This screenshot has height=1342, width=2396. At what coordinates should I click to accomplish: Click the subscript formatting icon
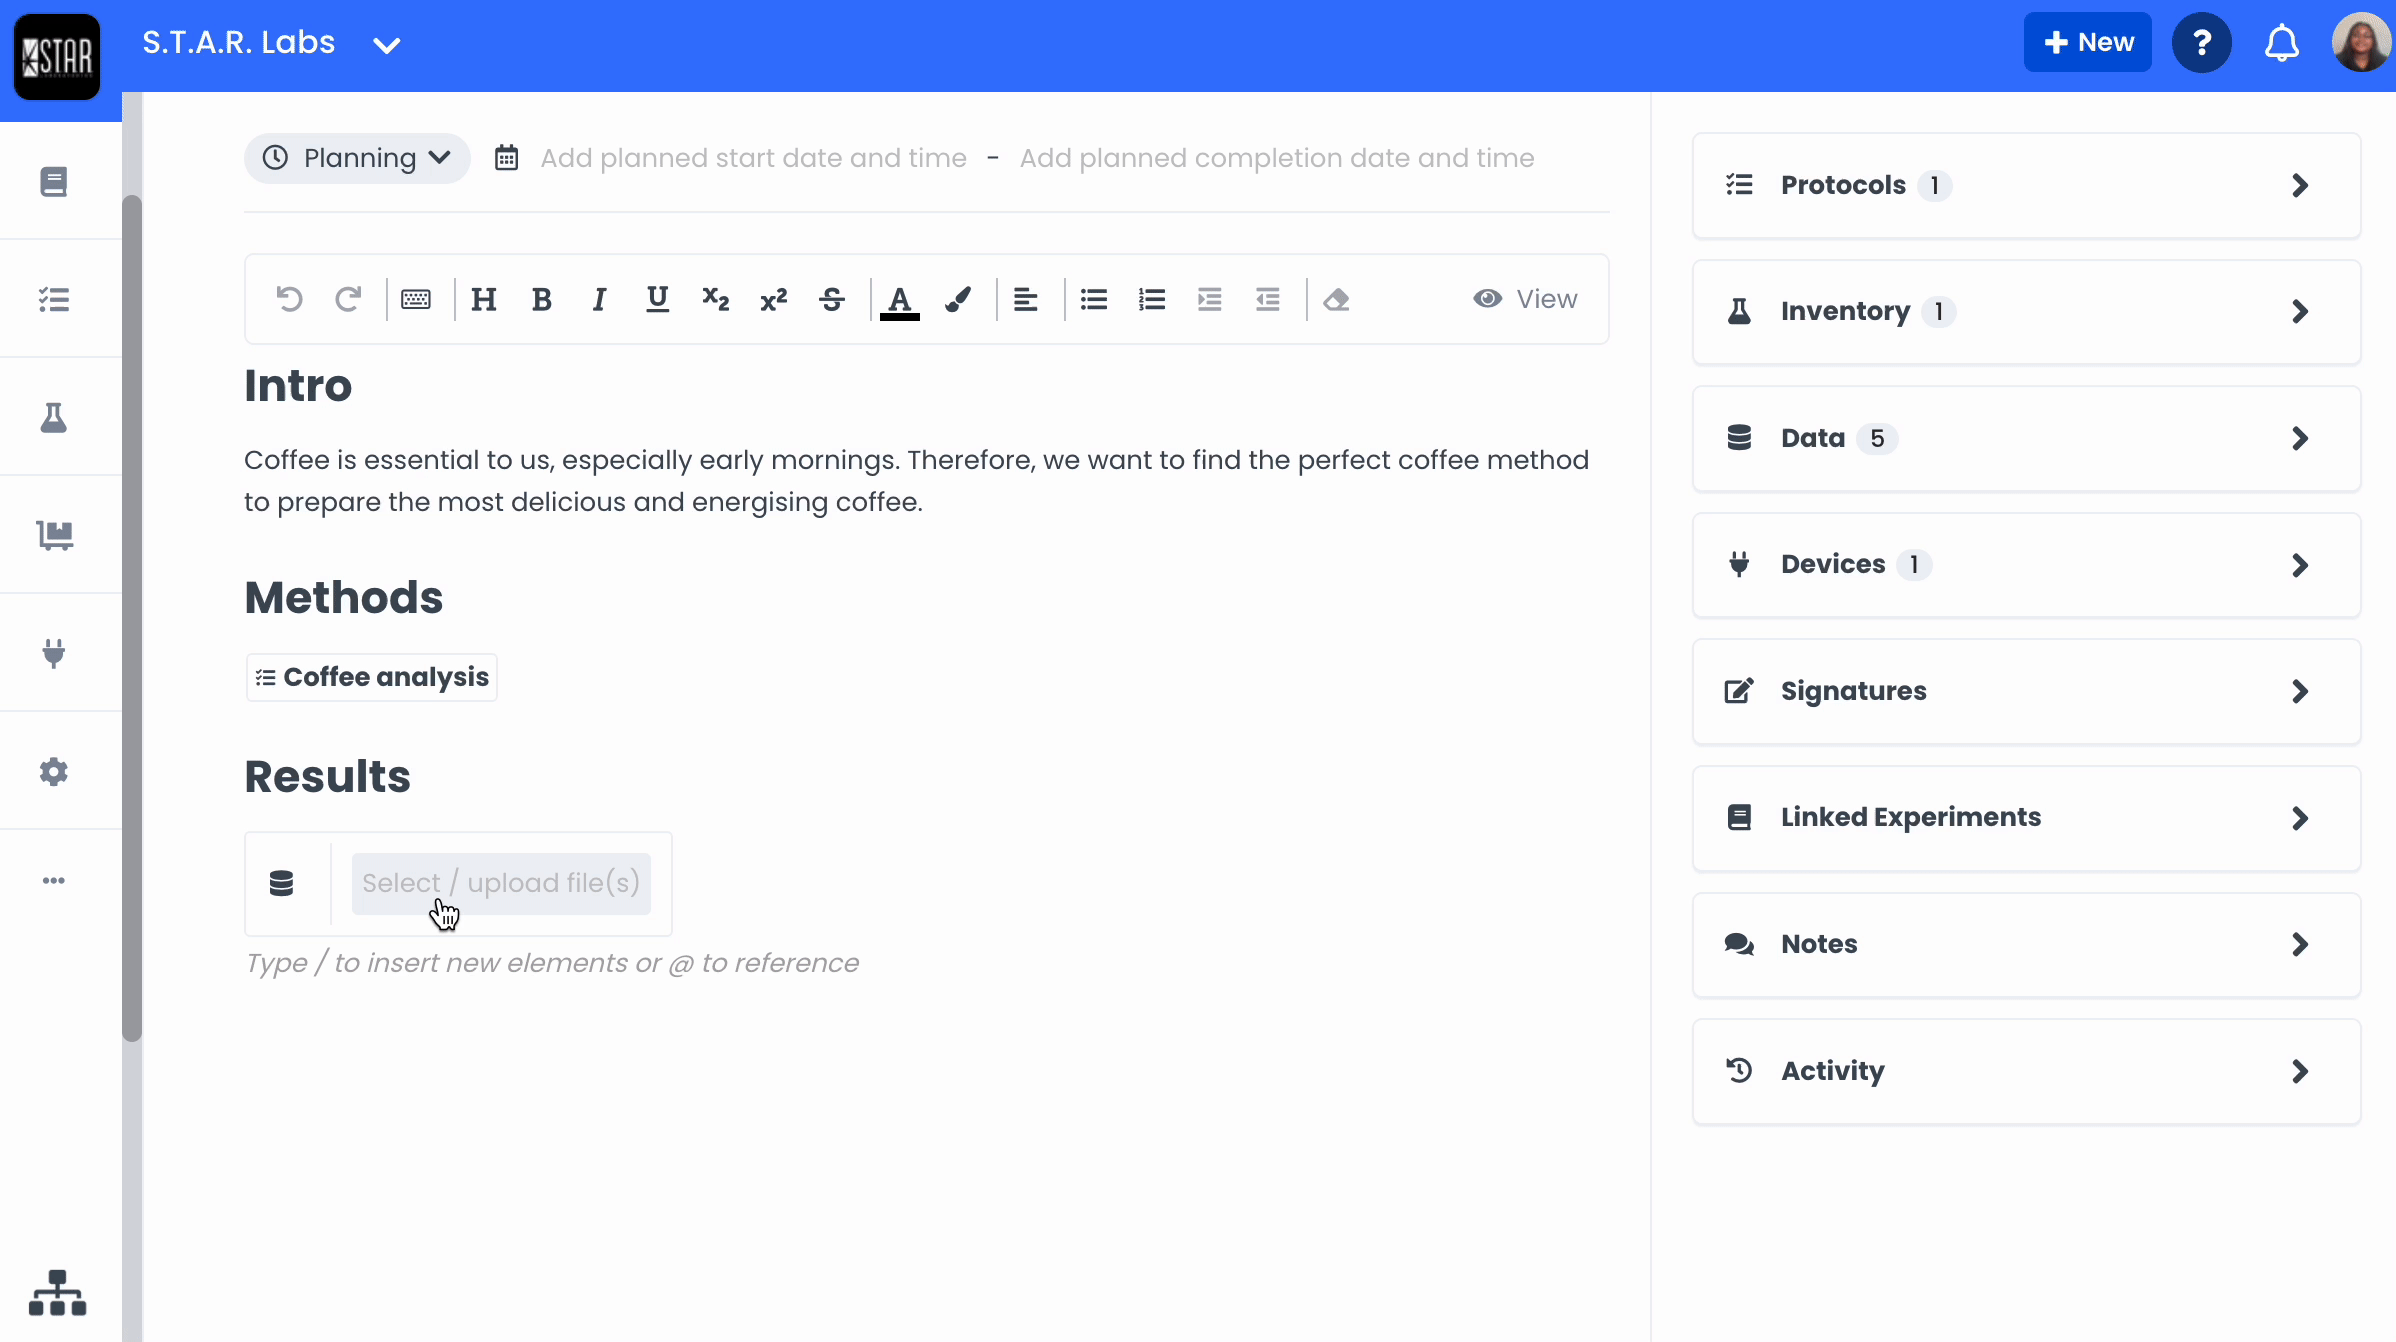click(715, 299)
